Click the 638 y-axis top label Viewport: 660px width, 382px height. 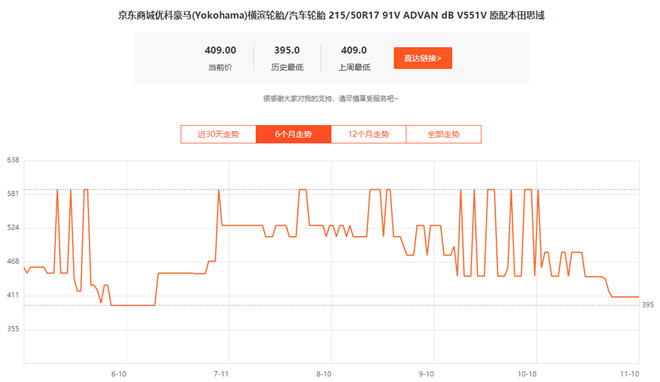[13, 160]
